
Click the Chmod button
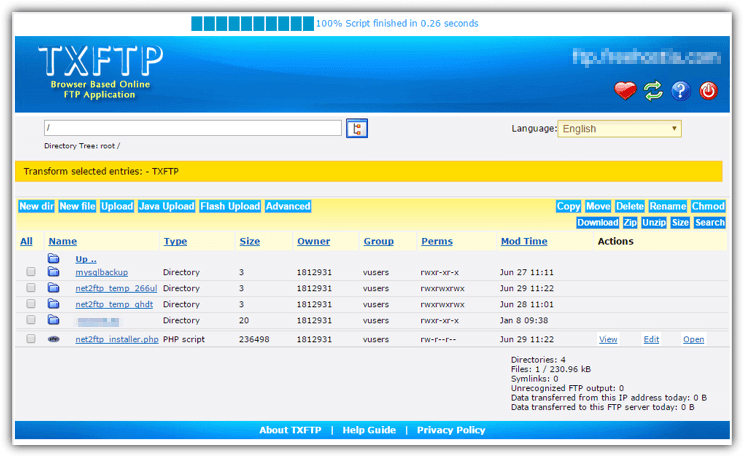click(708, 206)
